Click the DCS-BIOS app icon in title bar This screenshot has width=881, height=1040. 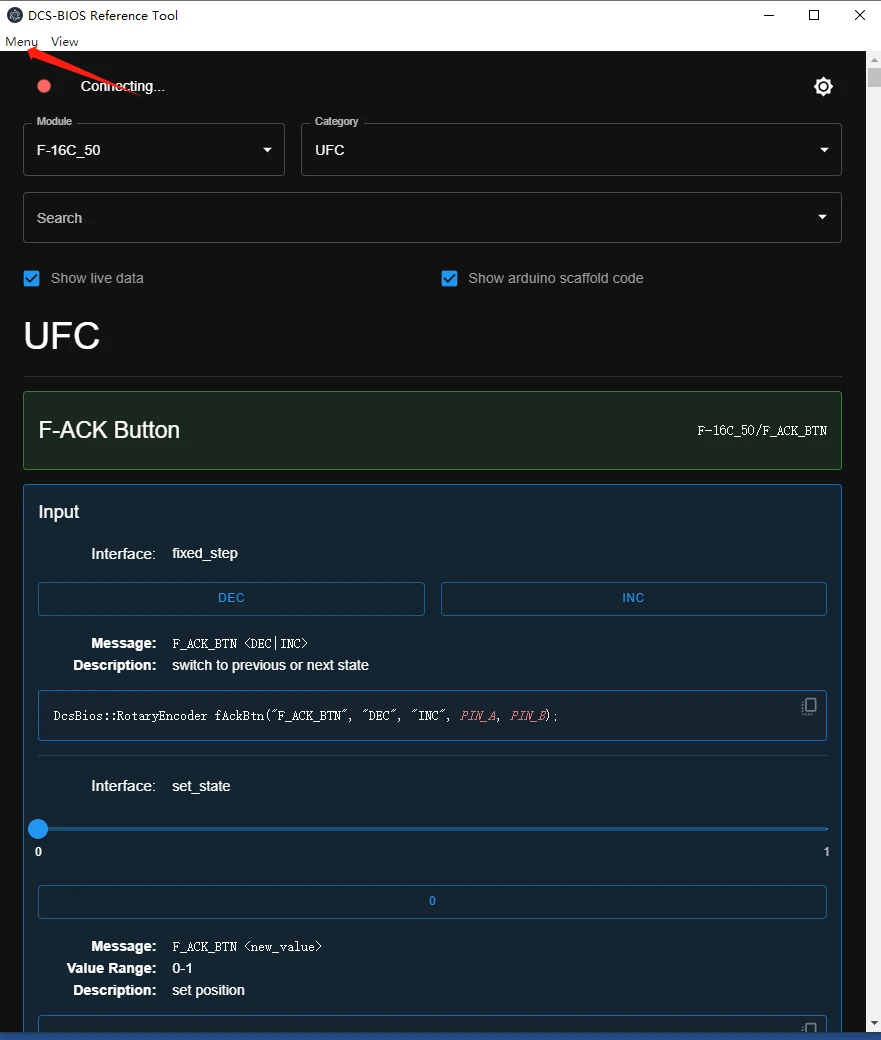(15, 15)
